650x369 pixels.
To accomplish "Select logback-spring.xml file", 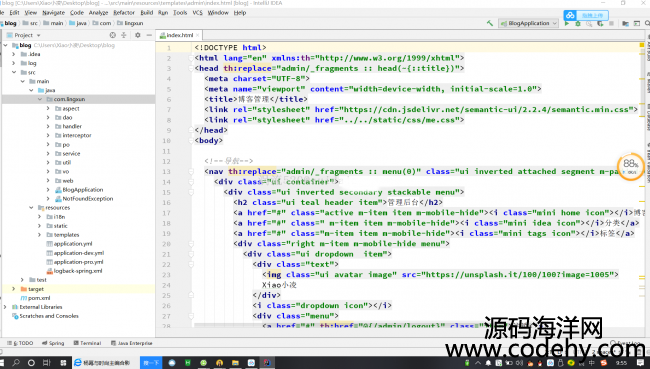I will click(x=78, y=271).
